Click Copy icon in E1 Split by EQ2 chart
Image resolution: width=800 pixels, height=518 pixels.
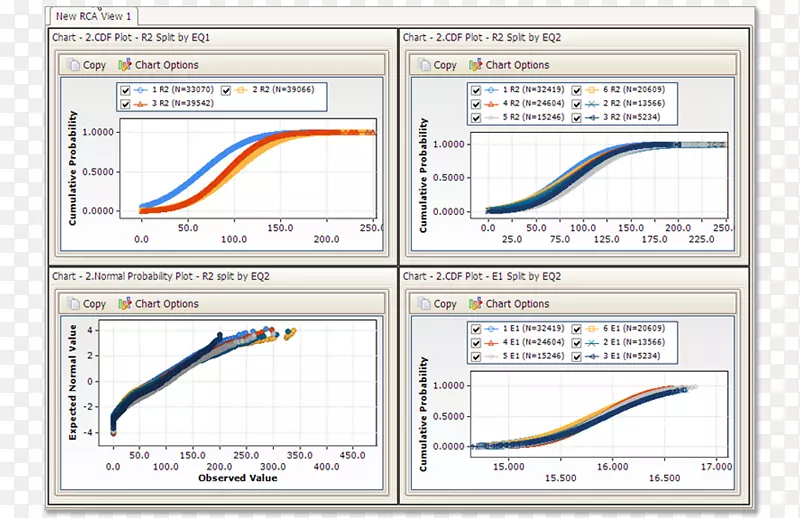424,304
